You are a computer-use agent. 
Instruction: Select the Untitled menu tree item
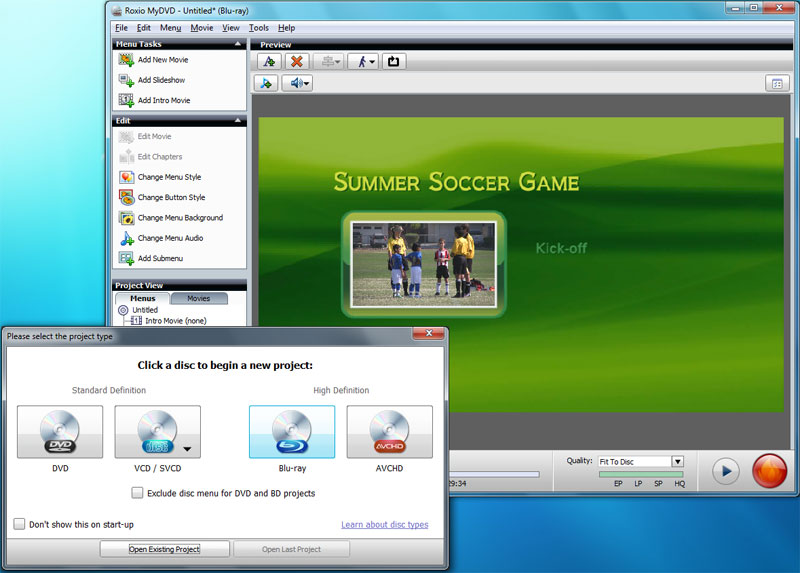pyautogui.click(x=145, y=310)
